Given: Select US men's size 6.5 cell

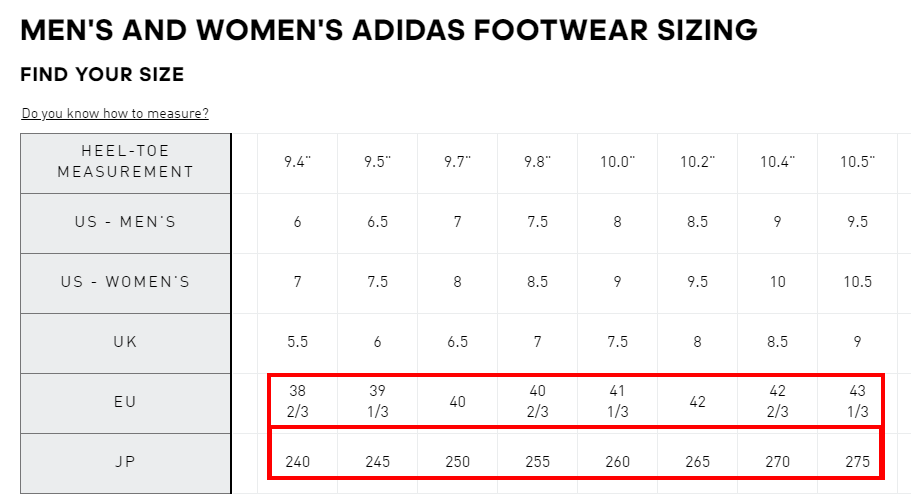Looking at the screenshot, I should pyautogui.click(x=378, y=222).
